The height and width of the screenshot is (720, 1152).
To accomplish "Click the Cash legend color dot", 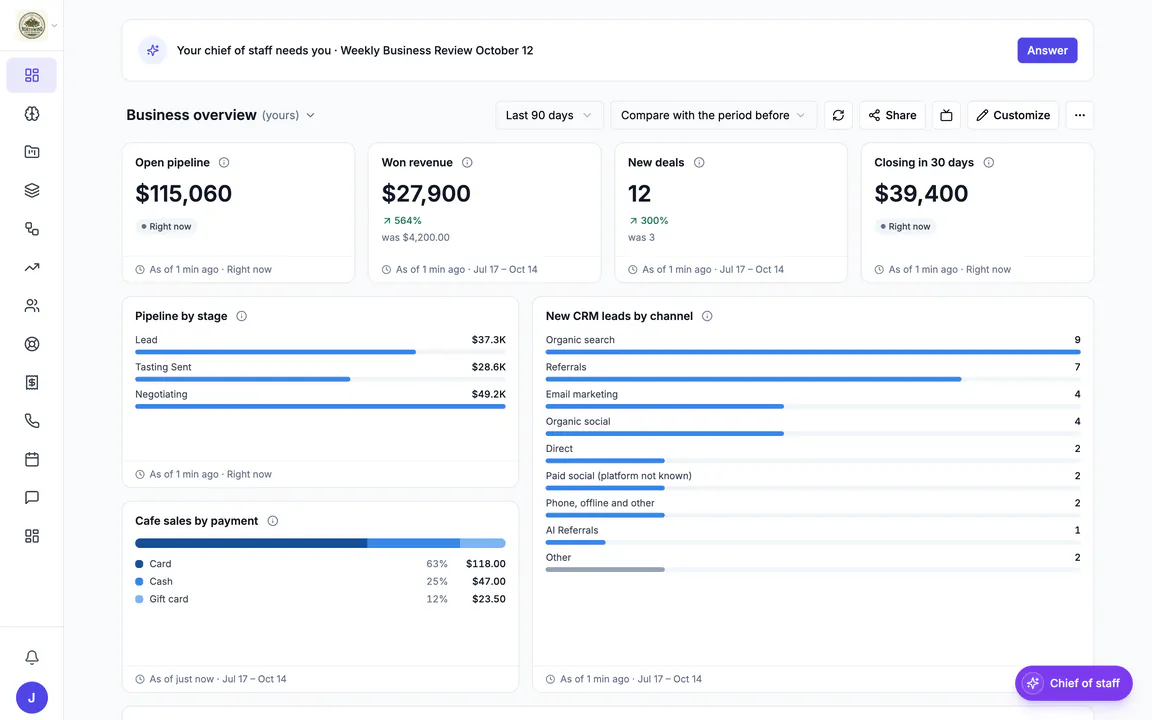I will tap(140, 582).
